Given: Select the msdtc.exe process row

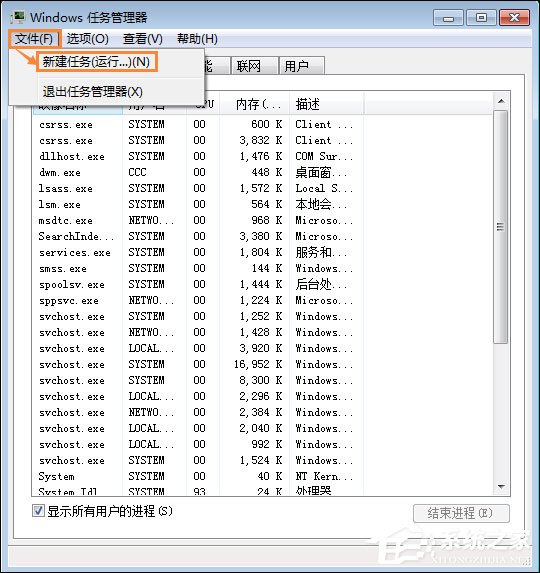Looking at the screenshot, I should (197, 220).
